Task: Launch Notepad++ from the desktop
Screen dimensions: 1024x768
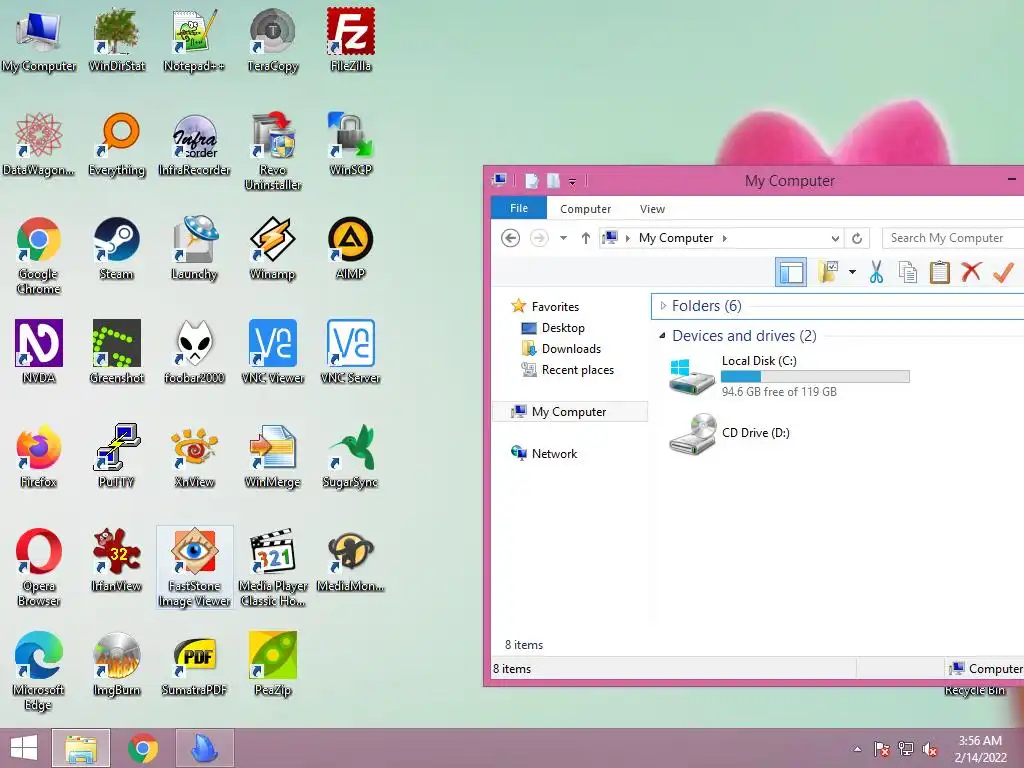Action: (x=194, y=39)
